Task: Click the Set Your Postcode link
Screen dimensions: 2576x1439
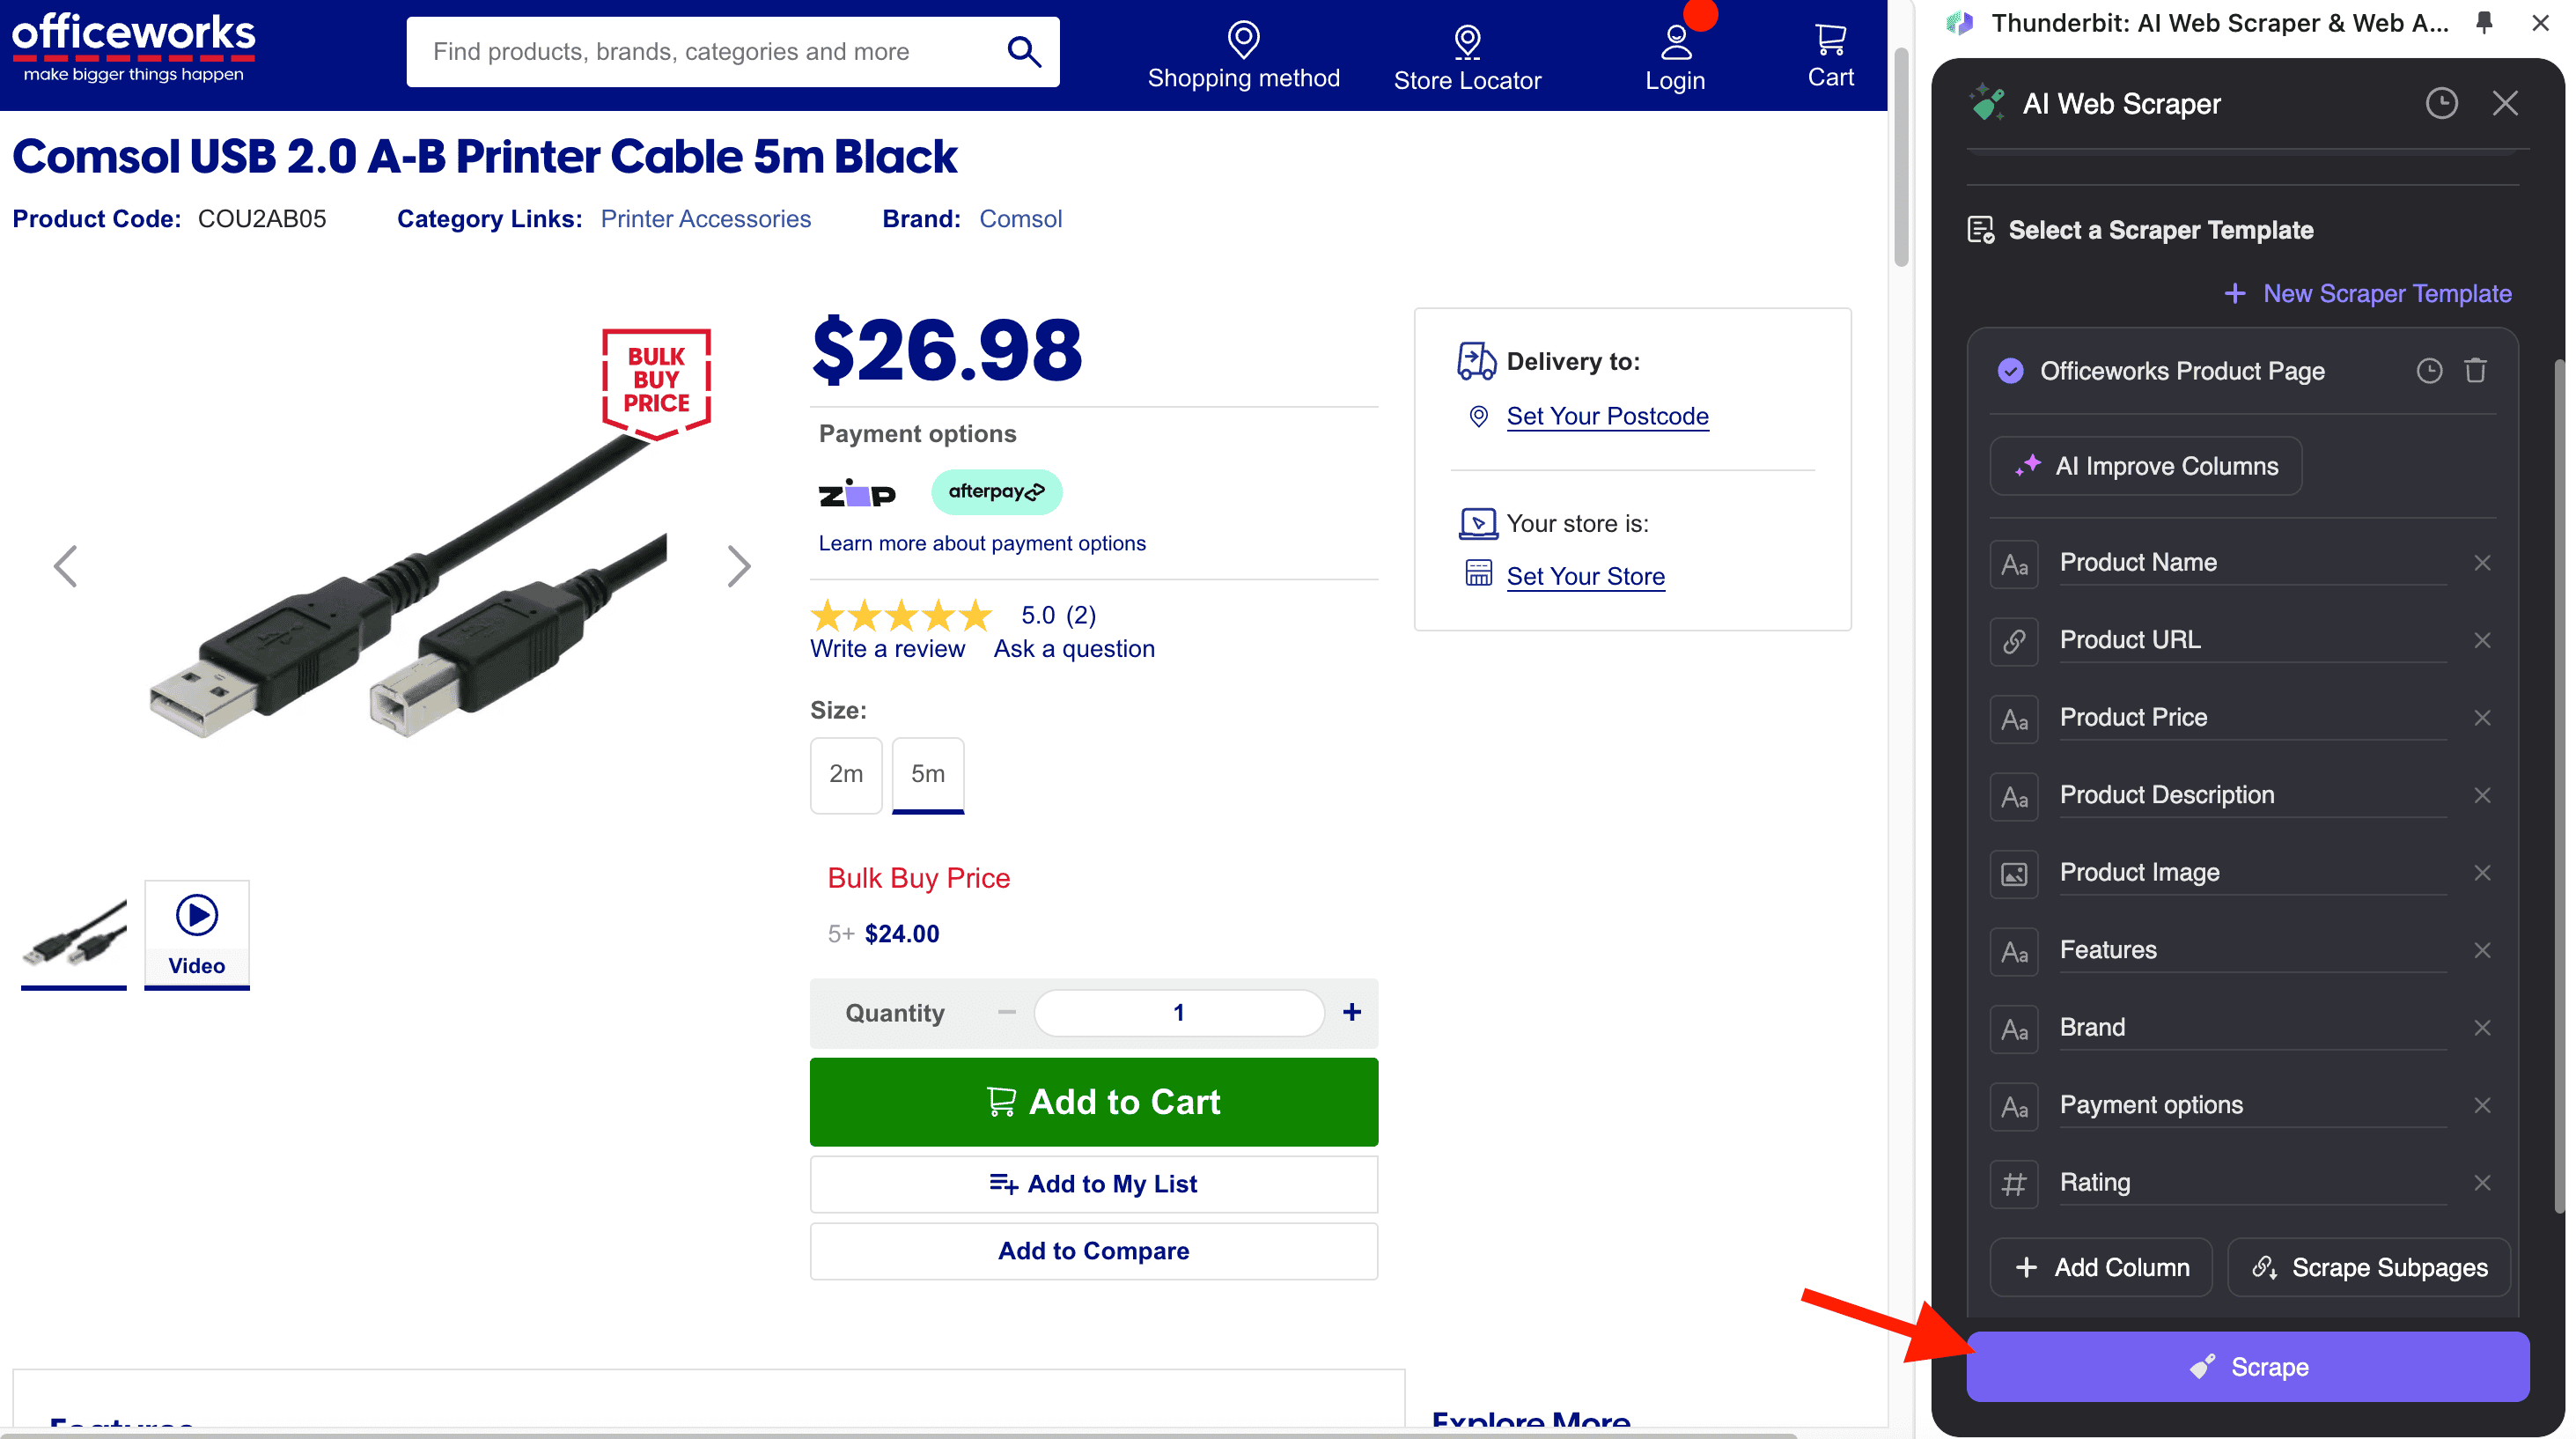Action: coord(1607,416)
